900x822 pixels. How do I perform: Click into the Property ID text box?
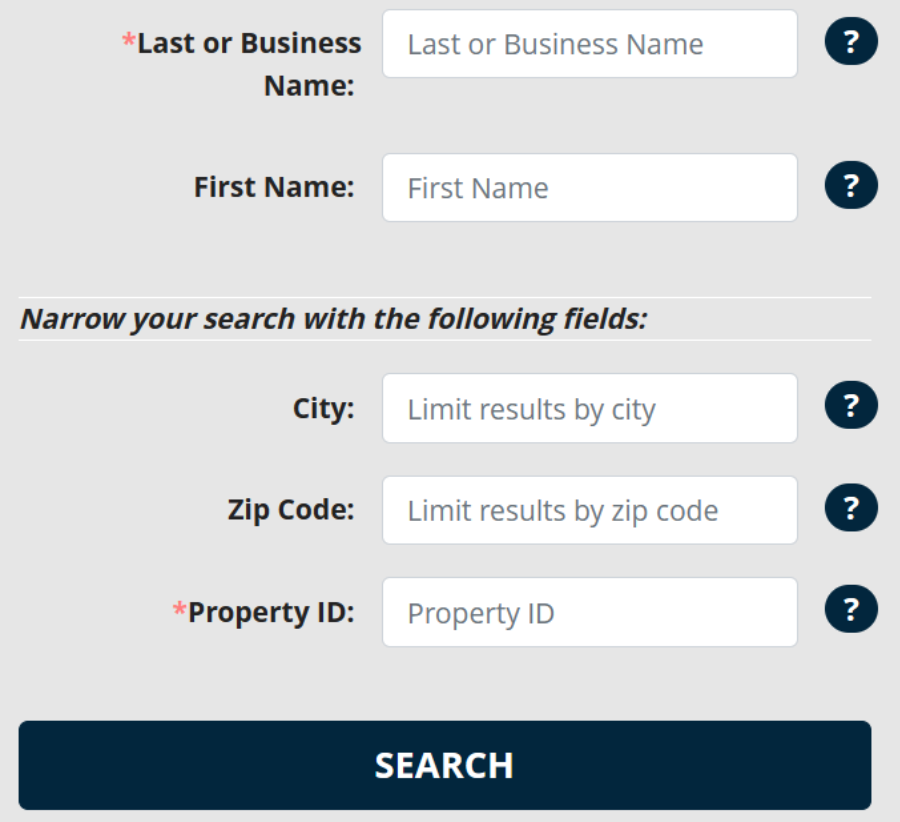point(590,613)
